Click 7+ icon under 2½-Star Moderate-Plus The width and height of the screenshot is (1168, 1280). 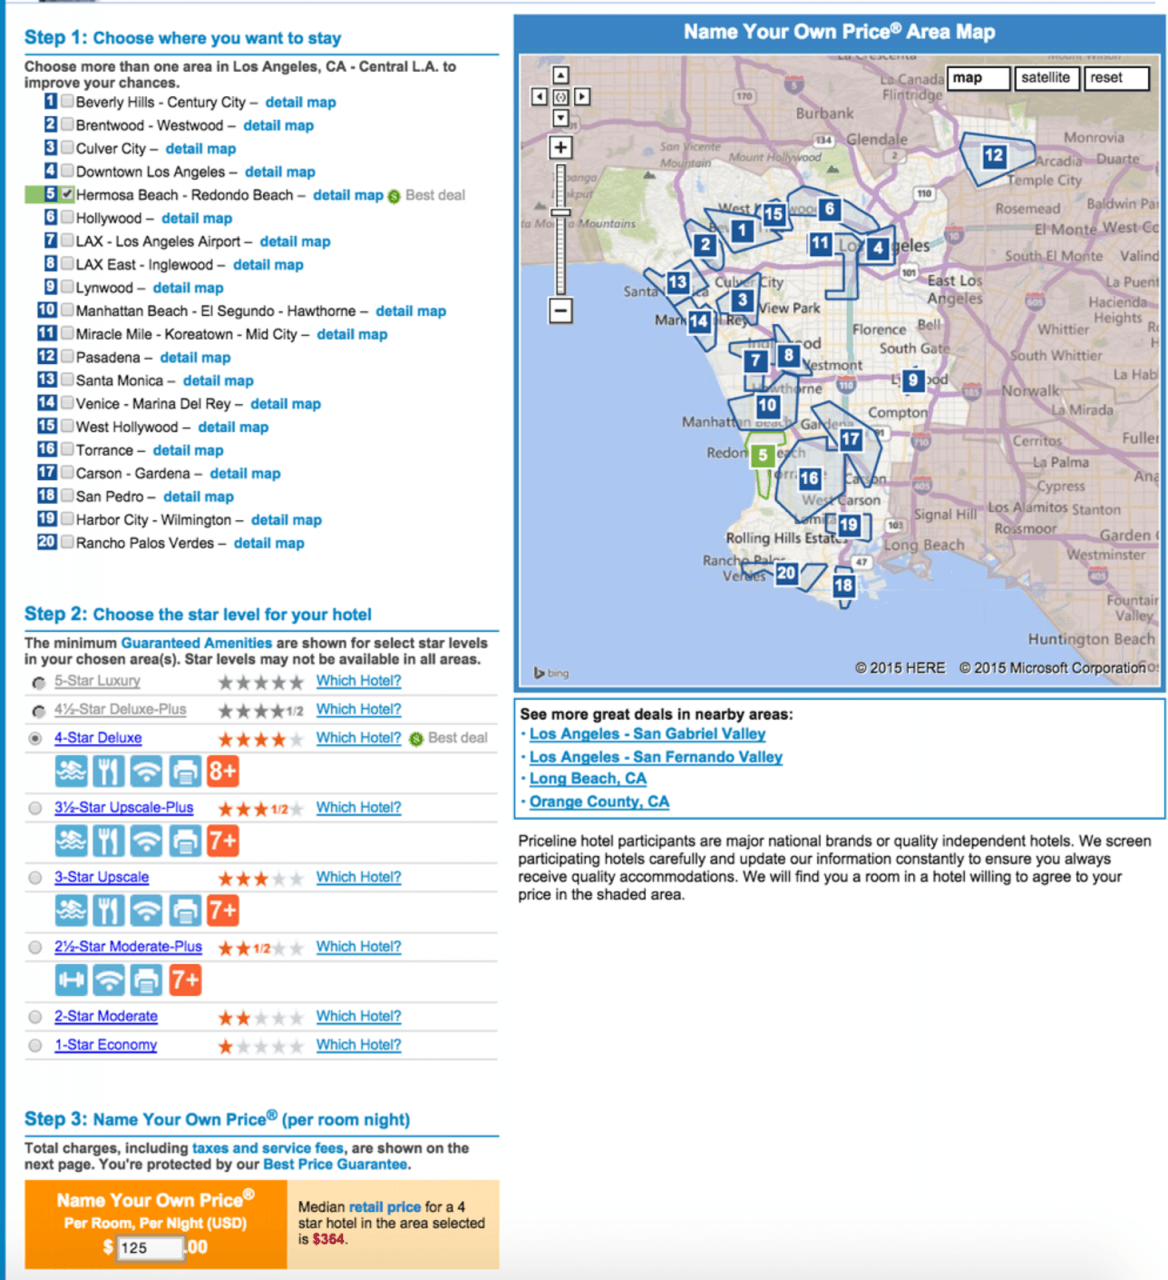pyautogui.click(x=185, y=980)
